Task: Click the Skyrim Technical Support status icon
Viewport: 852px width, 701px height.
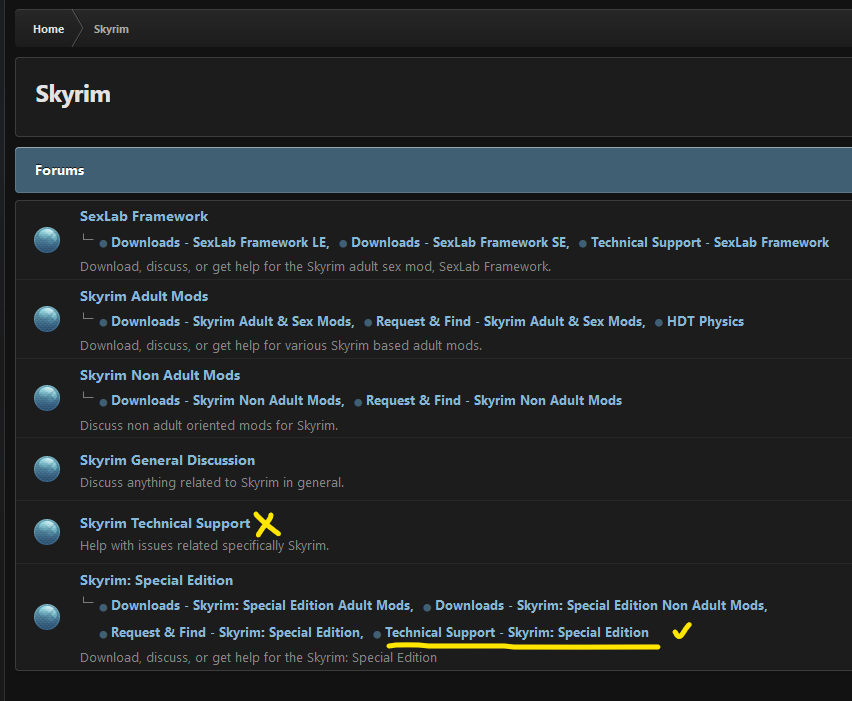Action: coord(47,532)
